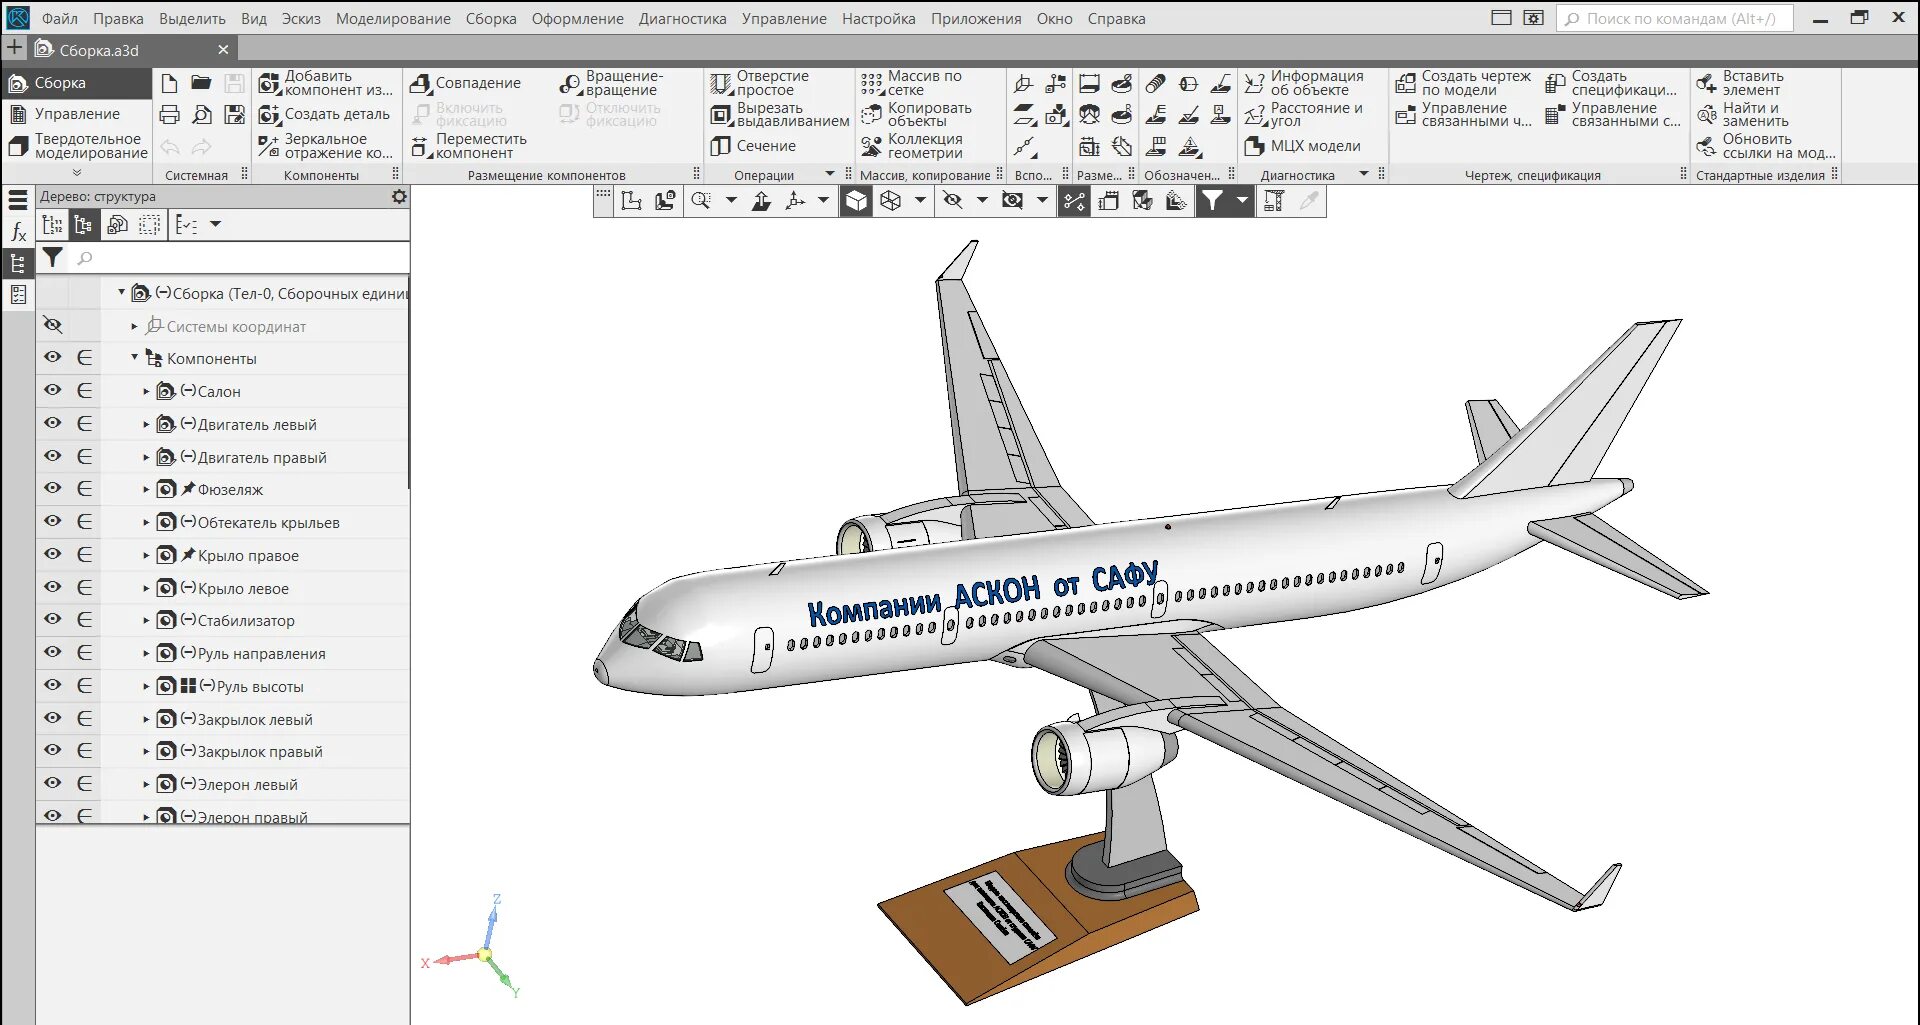Click the Section (Сечение) tool
The height and width of the screenshot is (1025, 1920).
pos(754,146)
